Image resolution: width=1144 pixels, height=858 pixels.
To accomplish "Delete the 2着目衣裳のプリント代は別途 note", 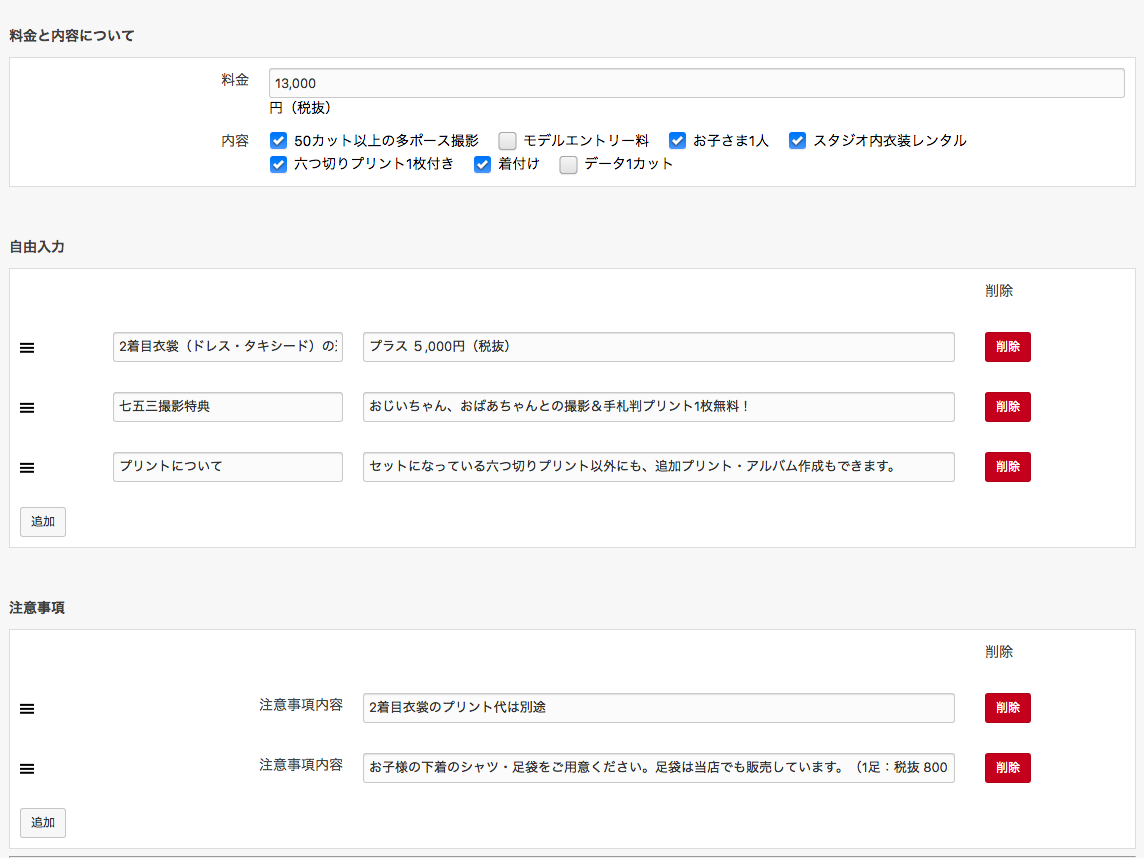I will pos(1007,708).
